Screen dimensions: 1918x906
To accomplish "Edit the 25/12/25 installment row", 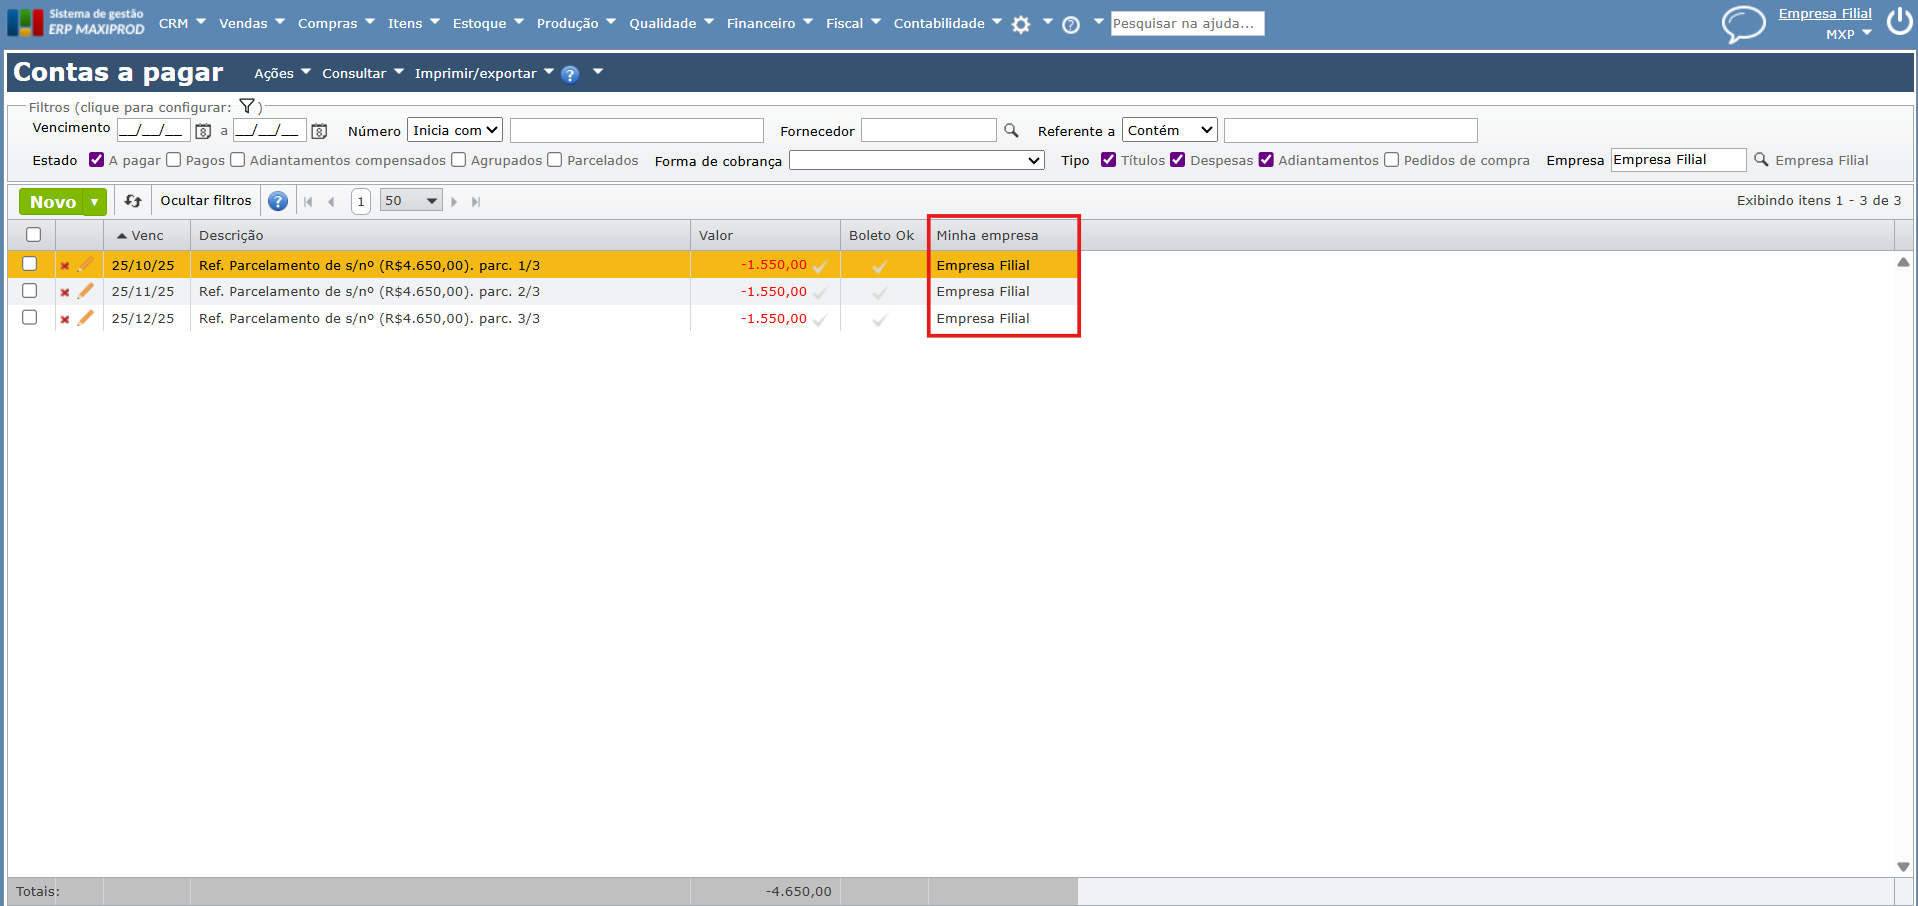I will pyautogui.click(x=86, y=318).
